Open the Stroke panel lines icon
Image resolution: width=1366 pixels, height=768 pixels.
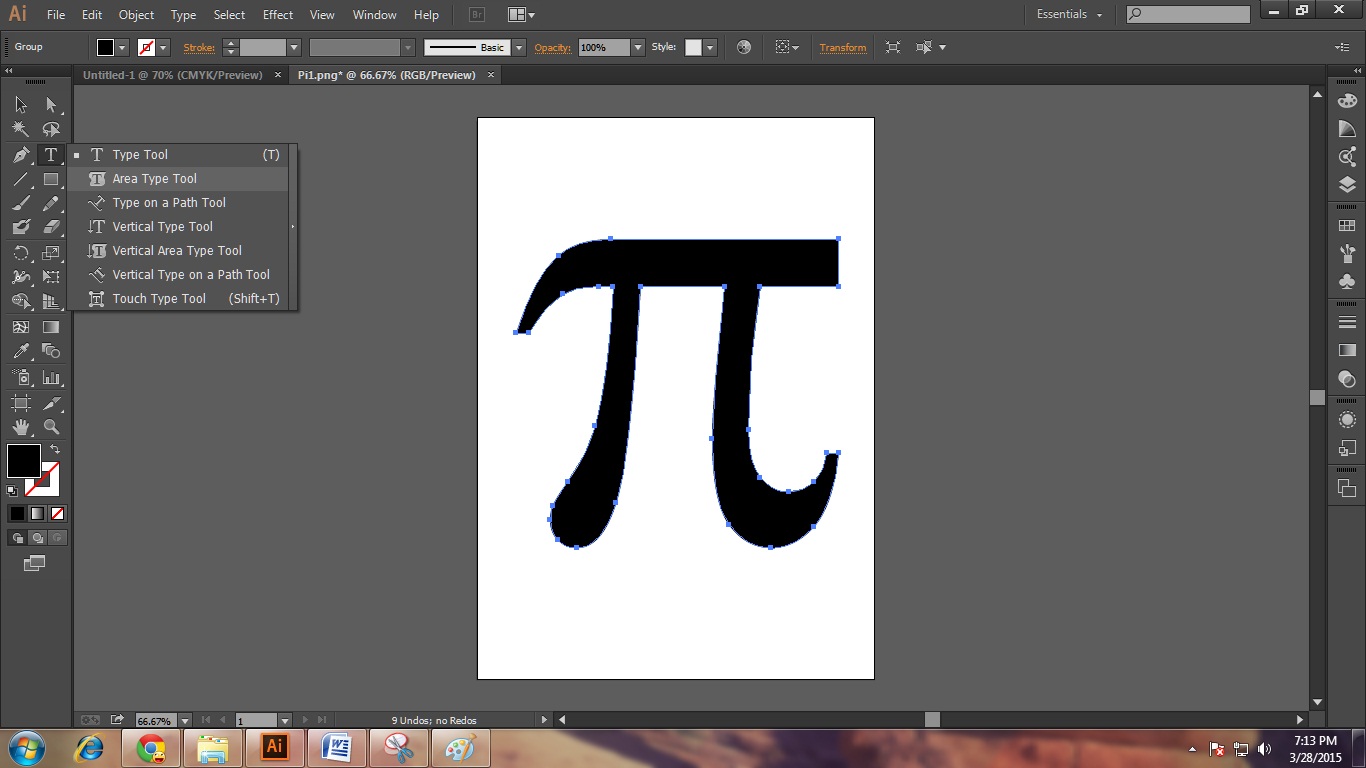click(x=1347, y=322)
